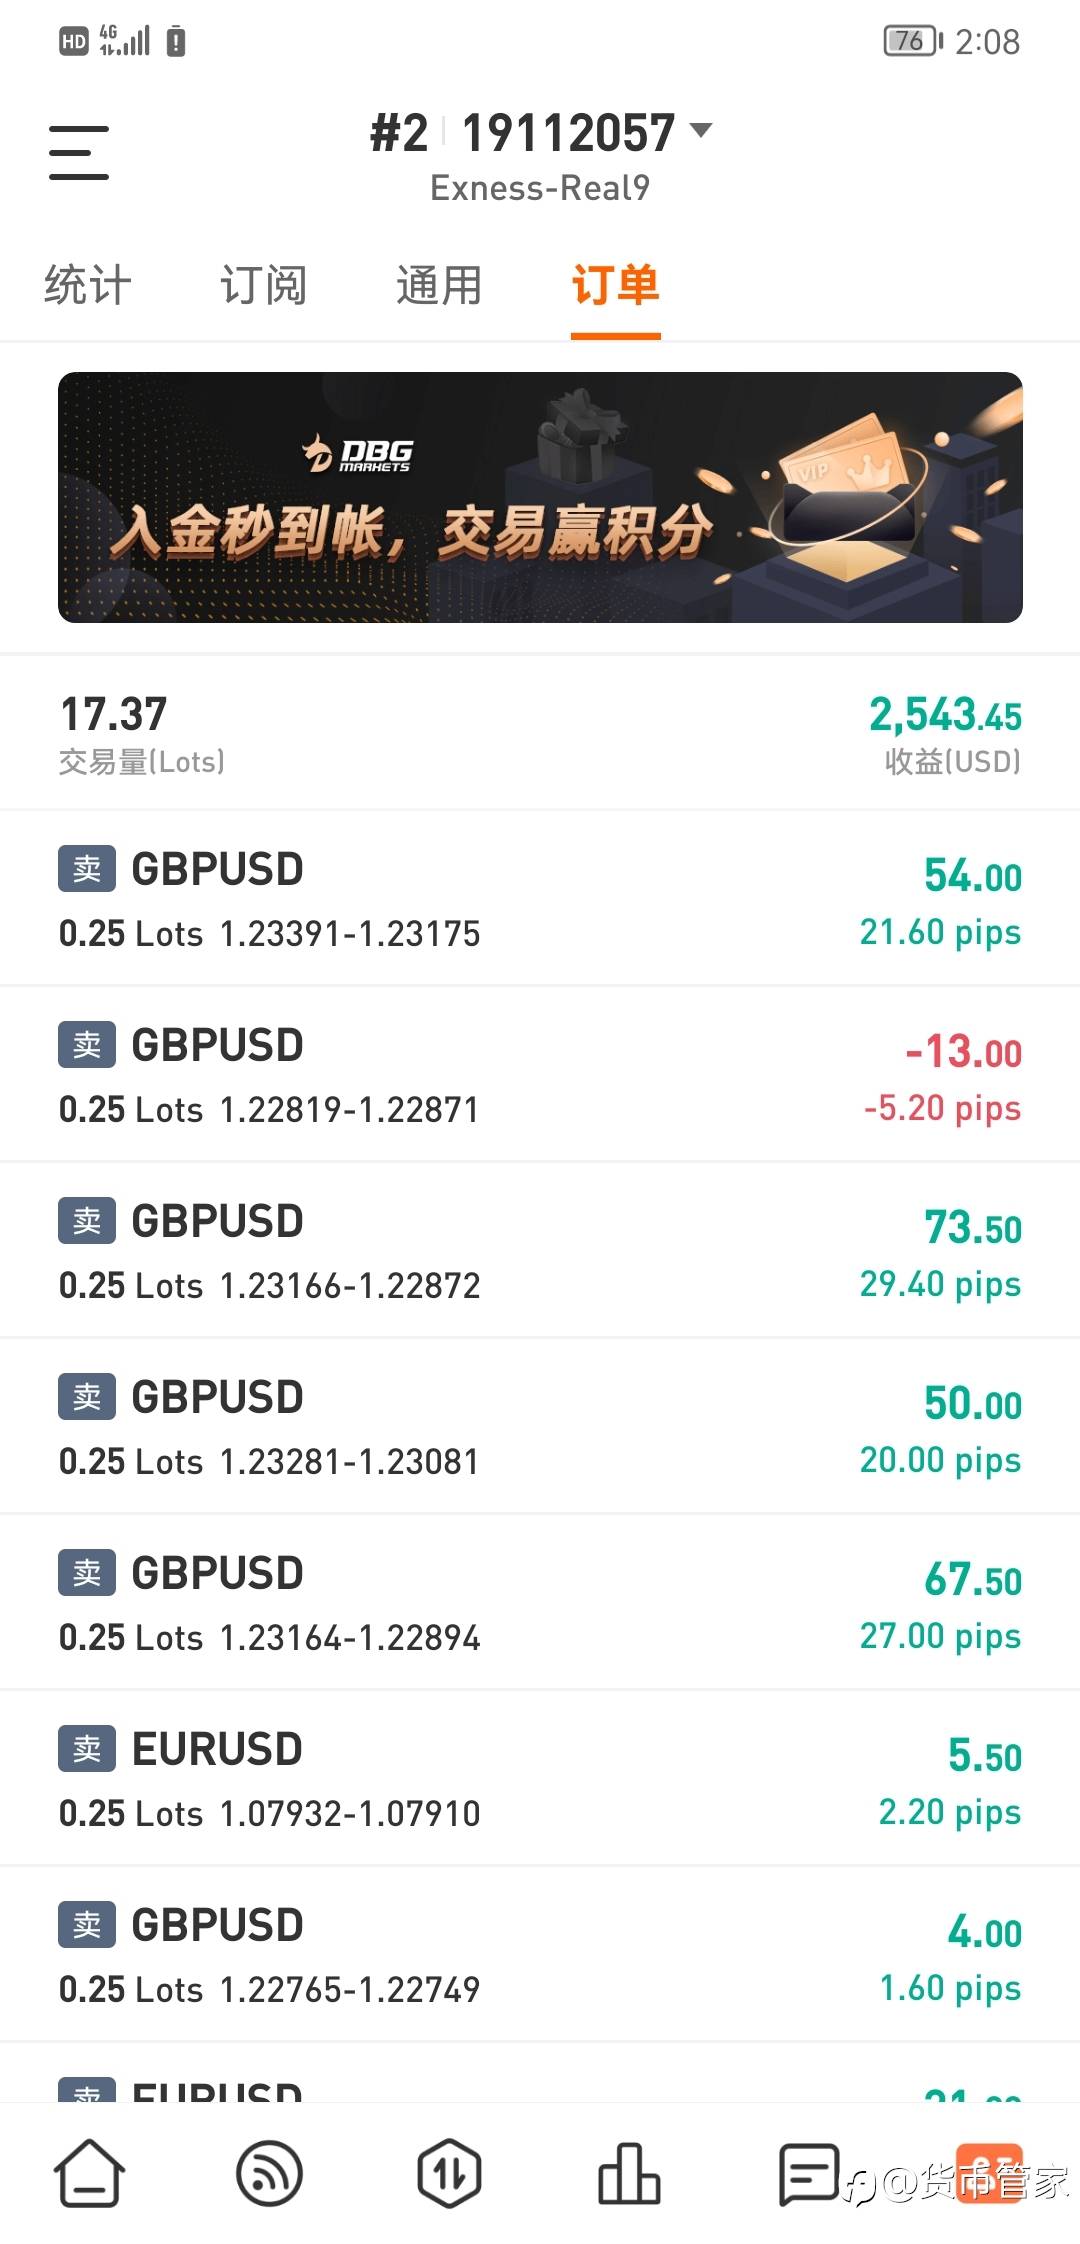Open the losing GBPUSD order at -13.00

pyautogui.click(x=540, y=1074)
